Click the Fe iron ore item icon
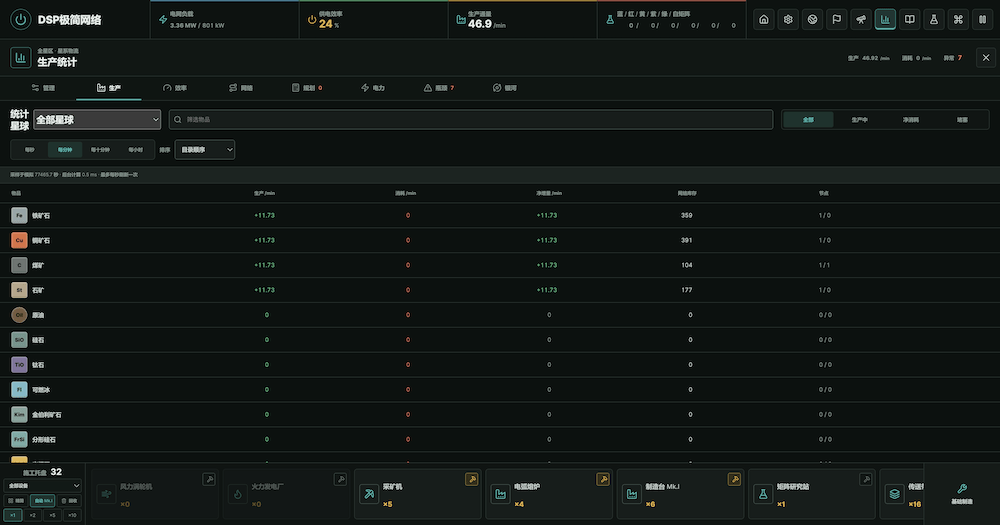1000x525 pixels. 19,216
